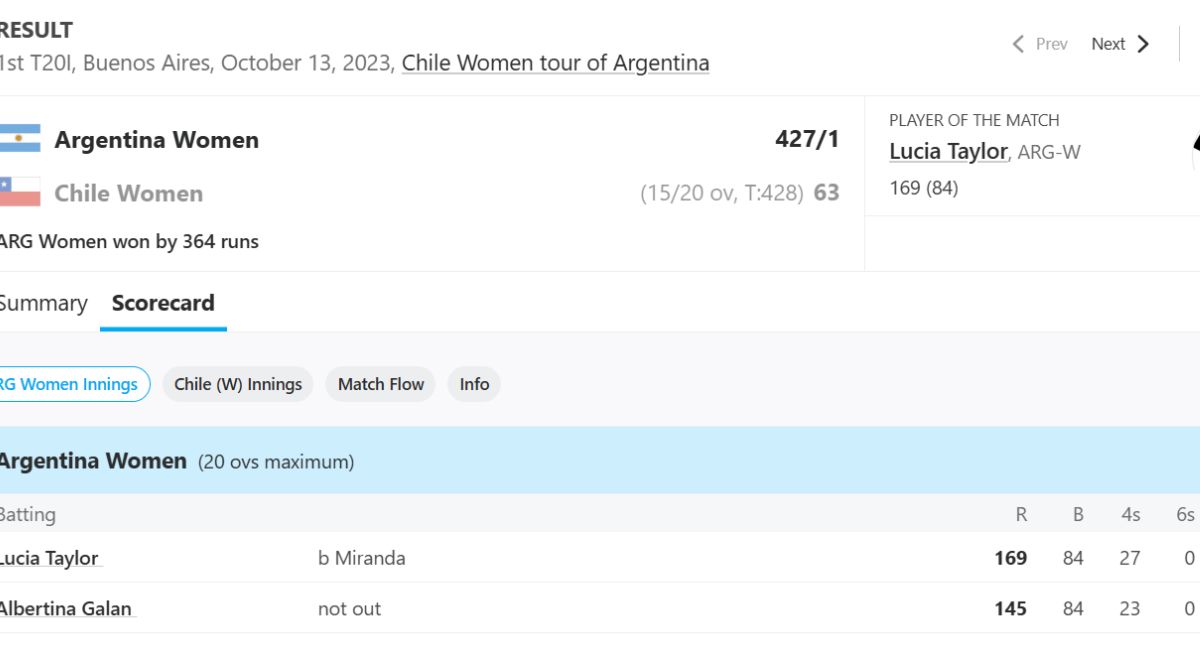The image size is (1200, 645).
Task: Click the Argentina Women innings header bar
Action: tap(600, 461)
